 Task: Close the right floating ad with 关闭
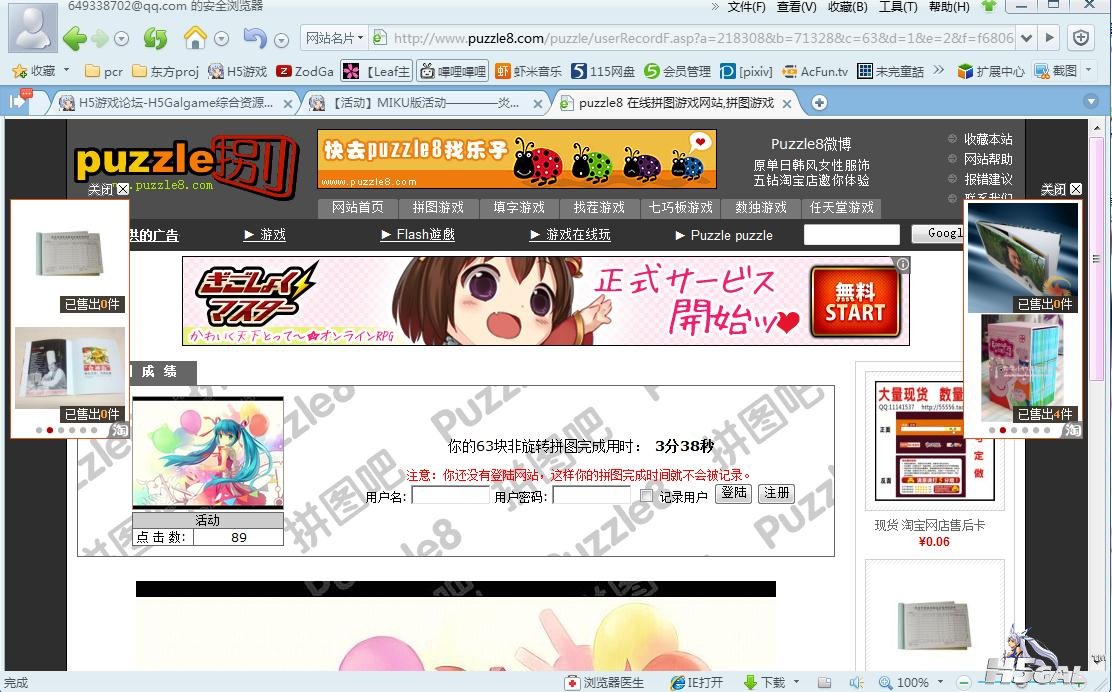(1061, 189)
